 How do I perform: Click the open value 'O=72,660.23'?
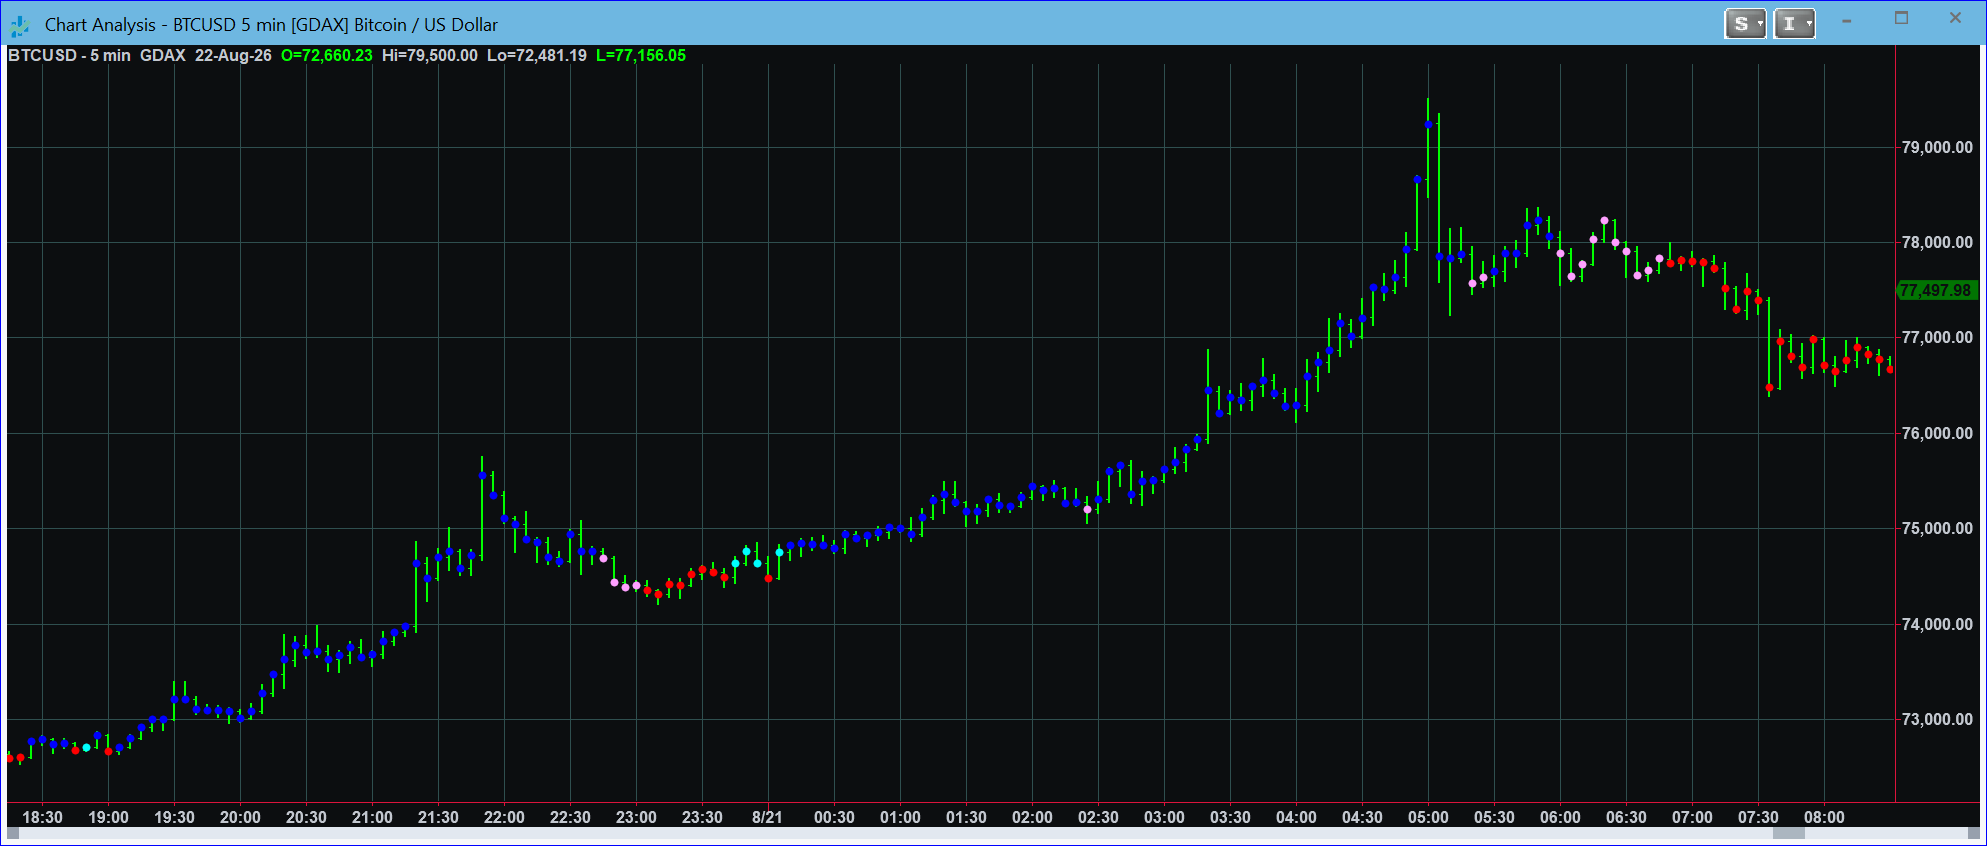click(x=327, y=56)
